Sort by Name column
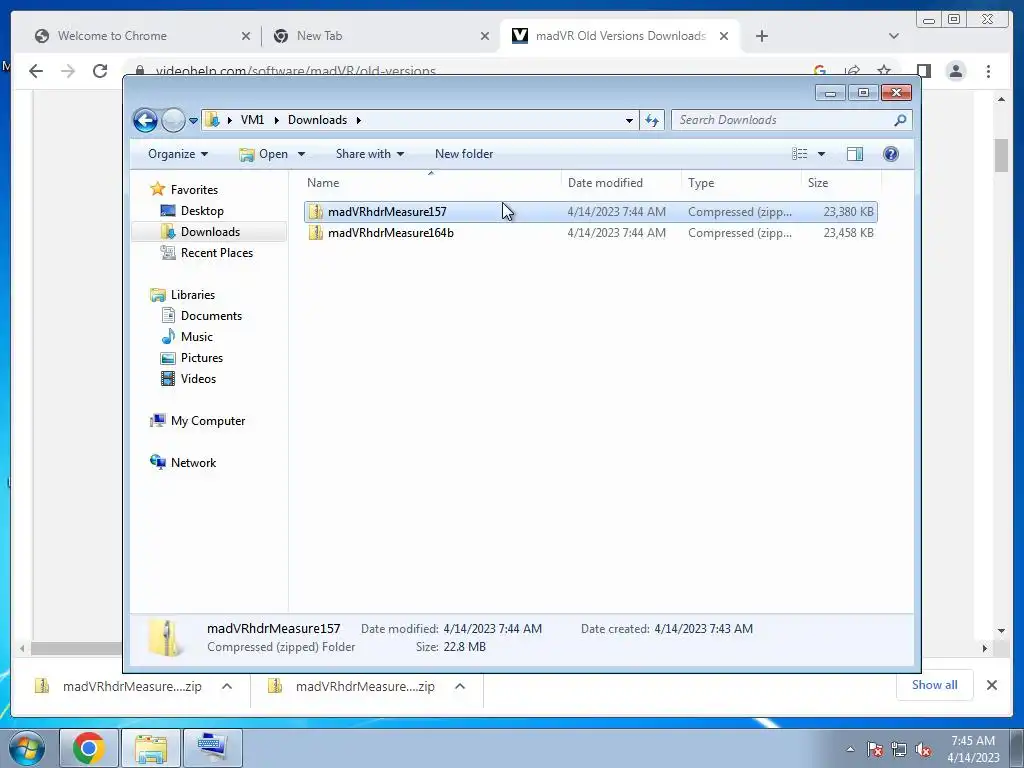This screenshot has height=768, width=1024. click(431, 183)
